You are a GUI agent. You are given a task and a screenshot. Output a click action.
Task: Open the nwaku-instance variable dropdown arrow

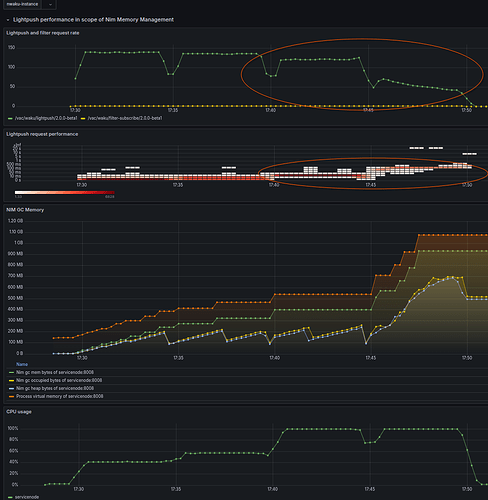50,4
